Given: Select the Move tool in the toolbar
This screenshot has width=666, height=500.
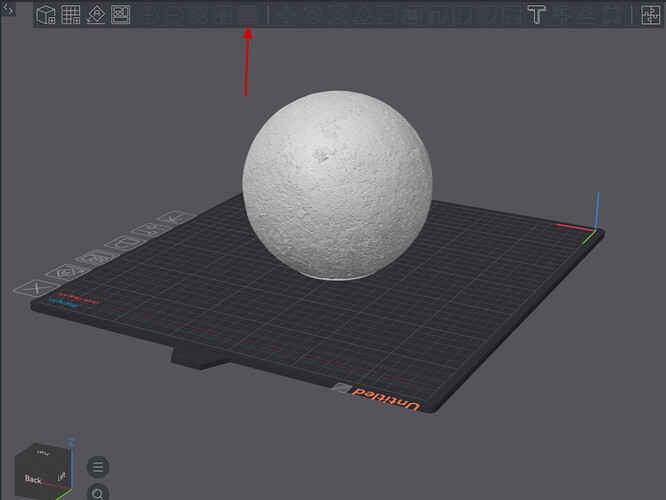Looking at the screenshot, I should pyautogui.click(x=287, y=15).
